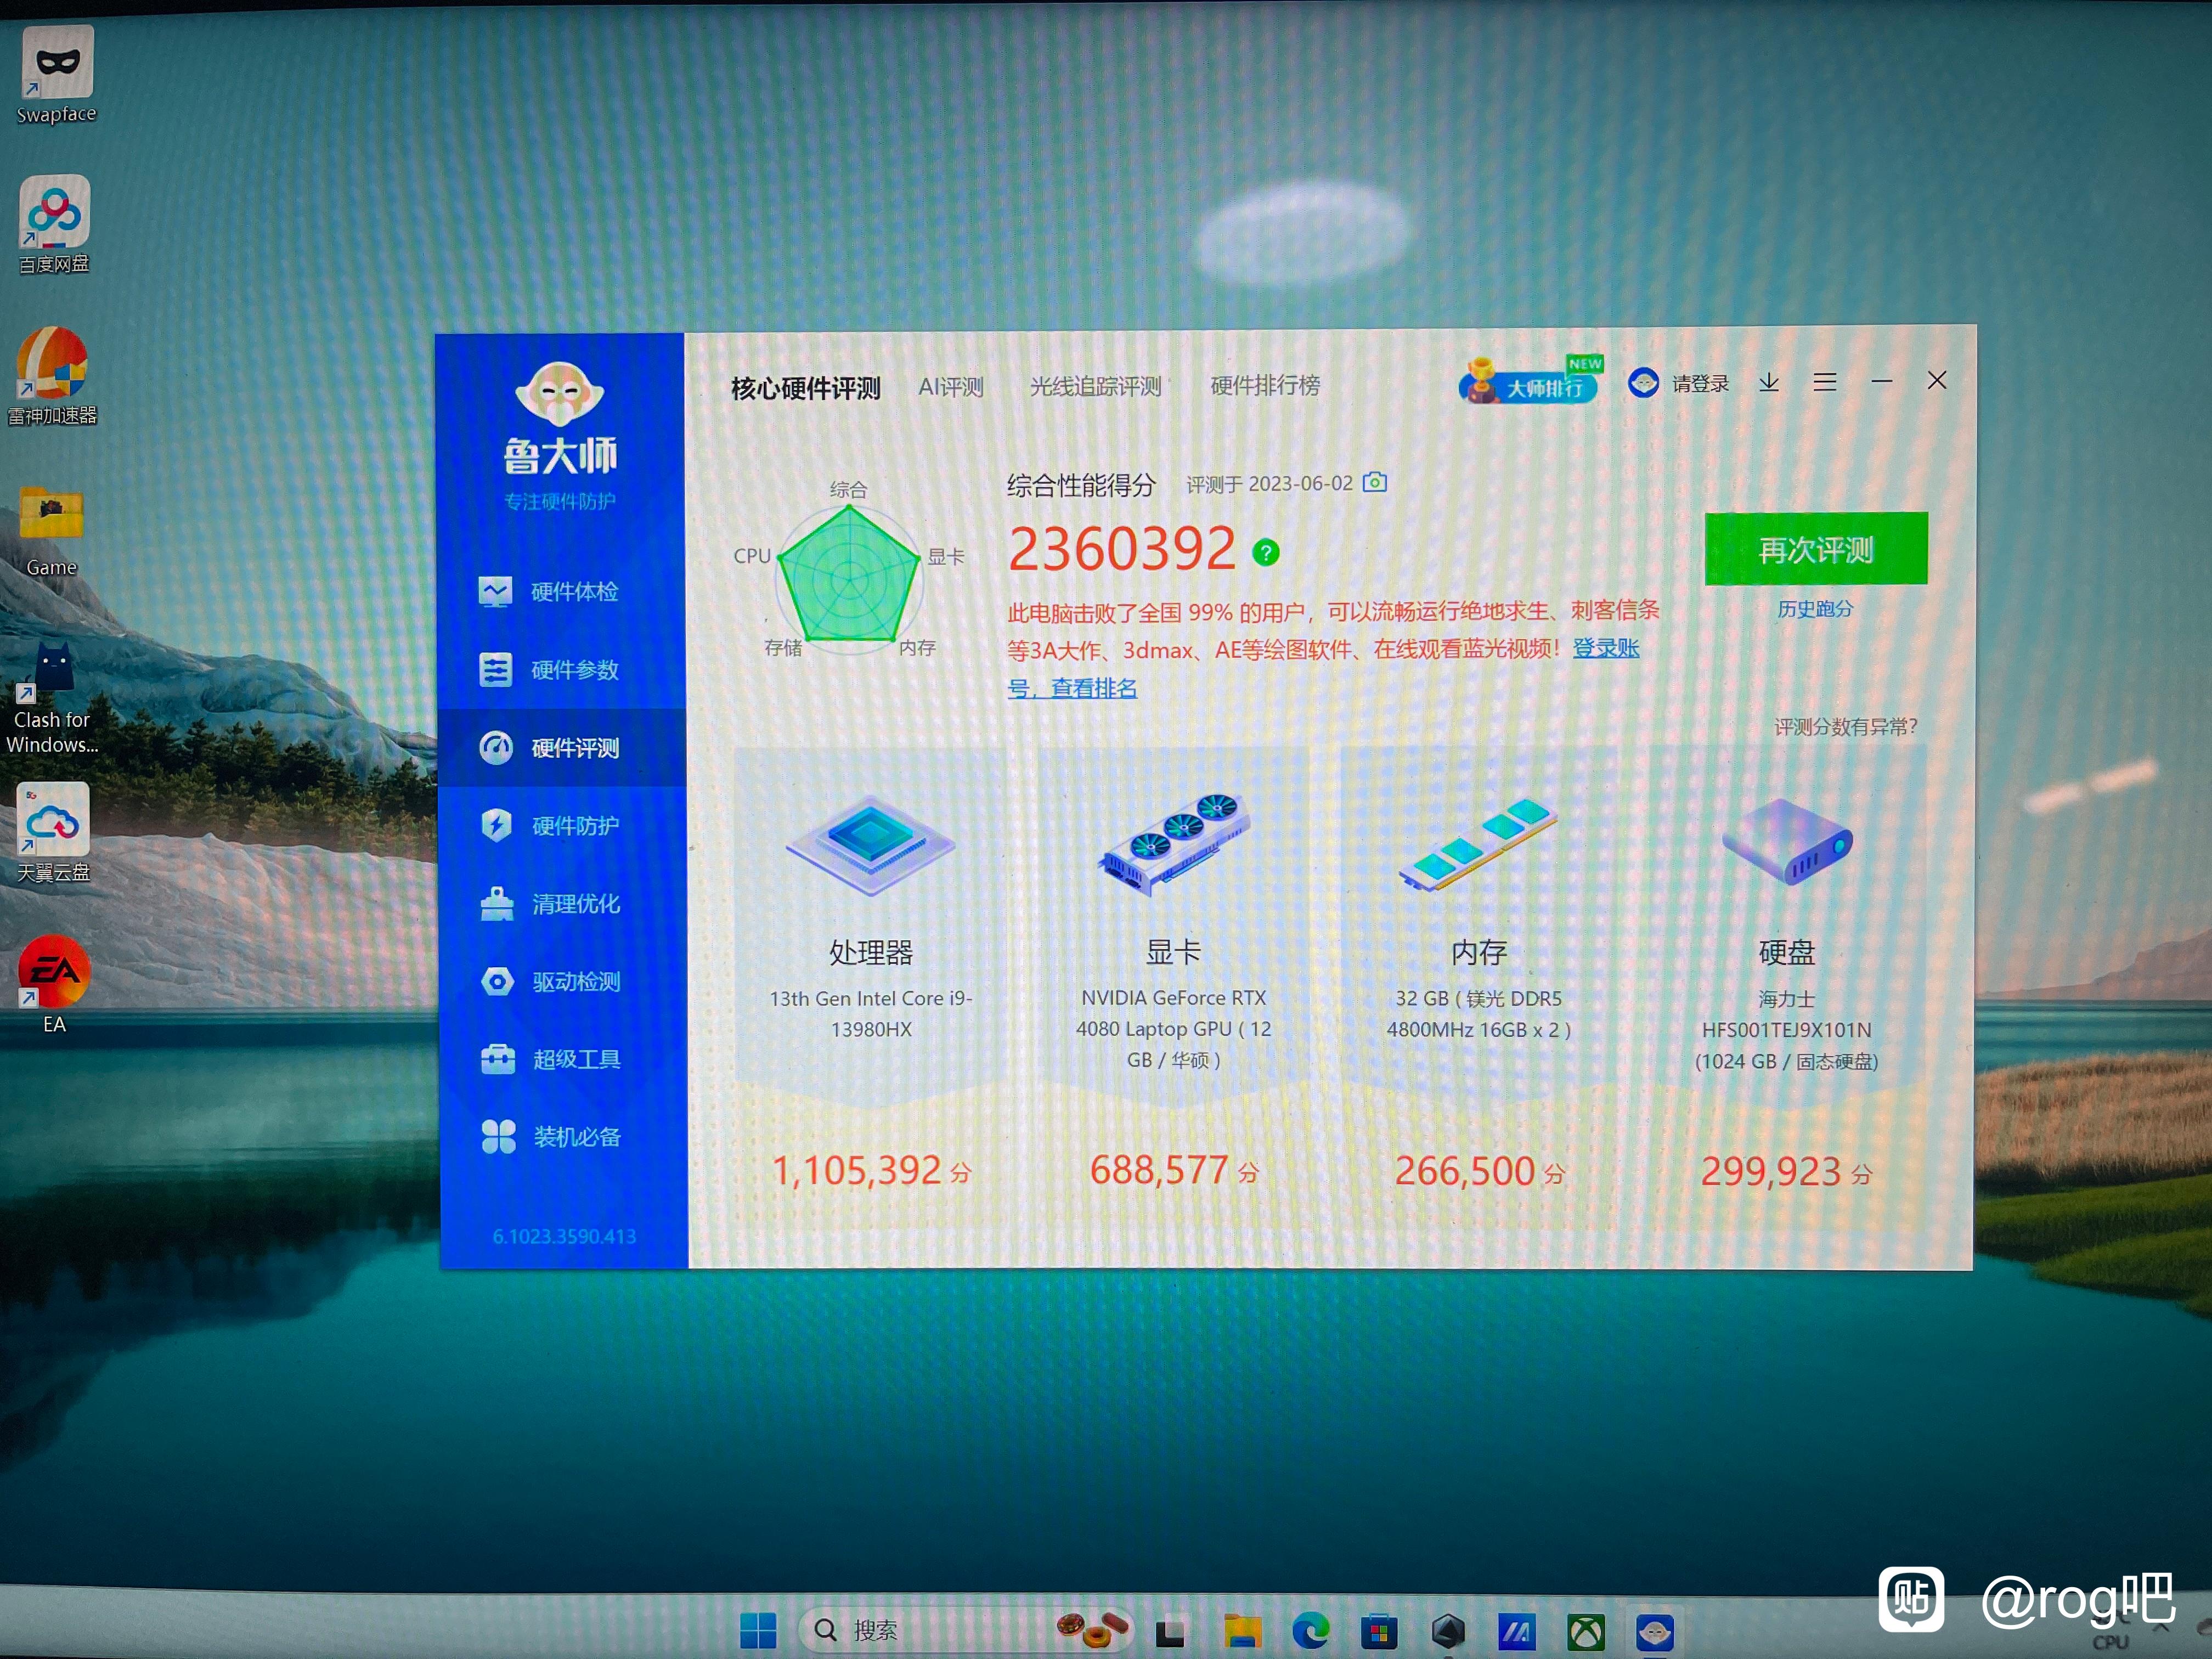Open 装机必备 in sidebar
This screenshot has height=1659, width=2212.
(x=563, y=1137)
